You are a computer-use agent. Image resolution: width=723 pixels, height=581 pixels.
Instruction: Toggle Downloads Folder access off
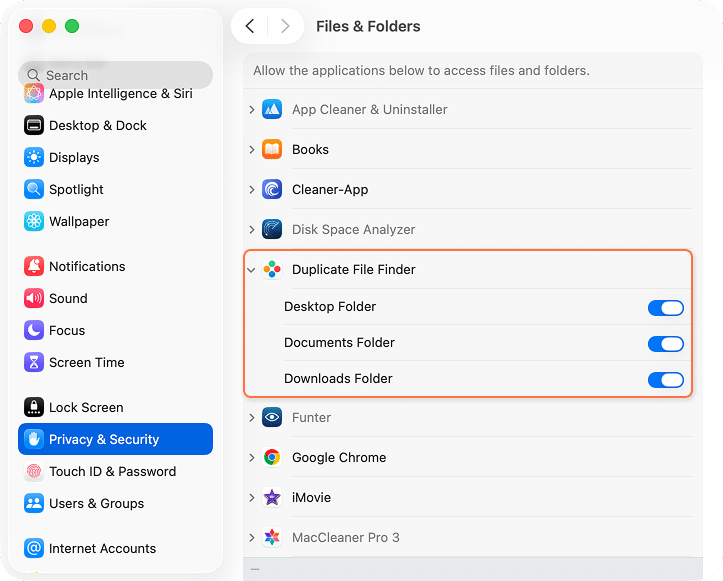point(665,380)
